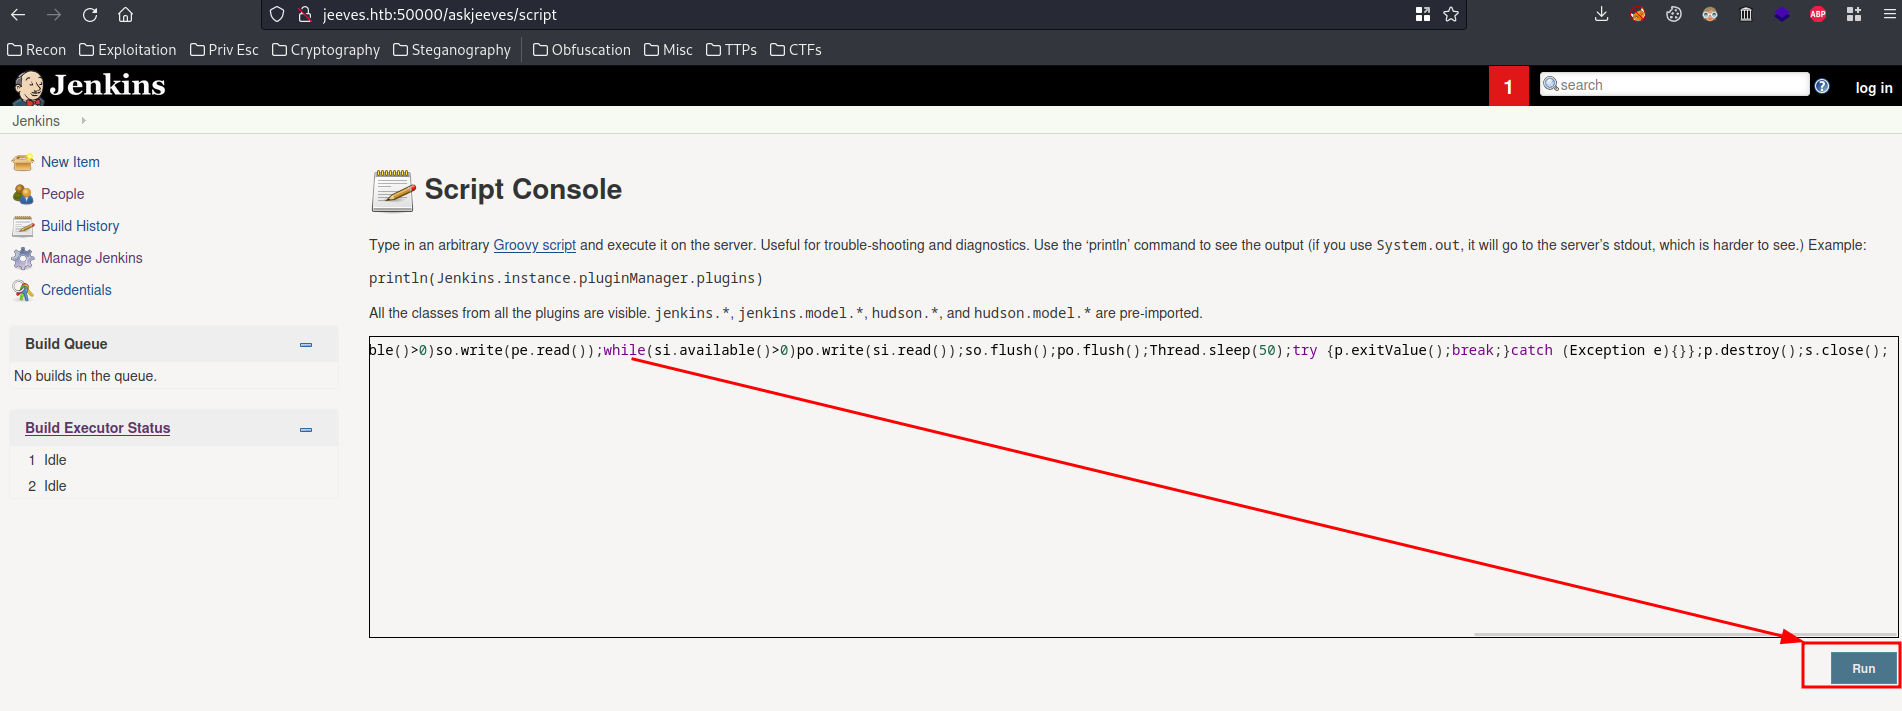Click executor 1 Idle status text
Viewport: 1902px width, 711px height.
(x=55, y=460)
